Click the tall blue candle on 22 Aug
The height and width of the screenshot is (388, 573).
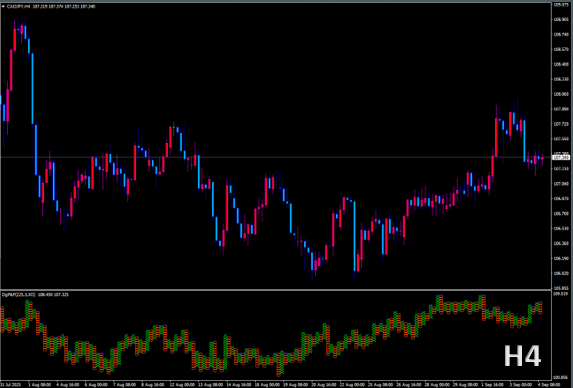354,236
